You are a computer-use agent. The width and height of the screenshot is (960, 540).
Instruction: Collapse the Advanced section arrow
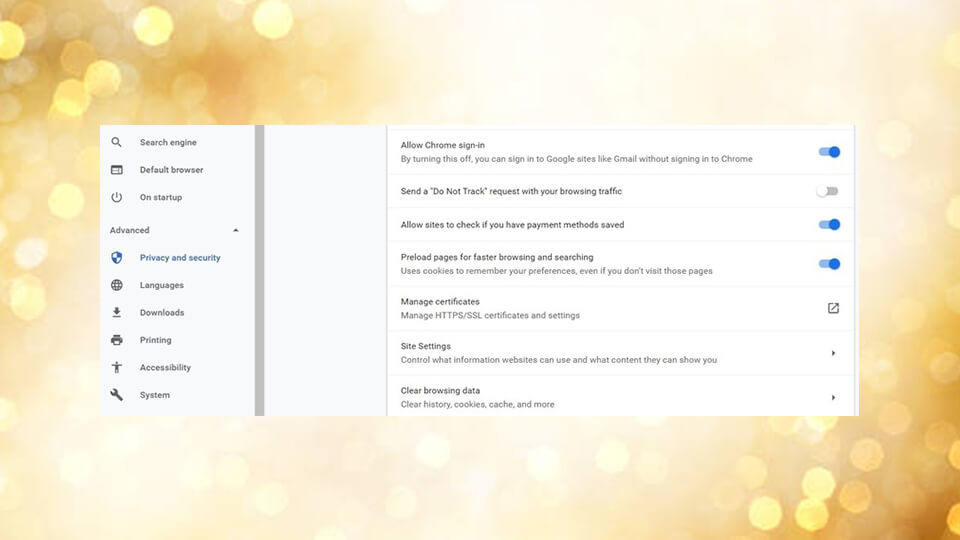coord(236,230)
